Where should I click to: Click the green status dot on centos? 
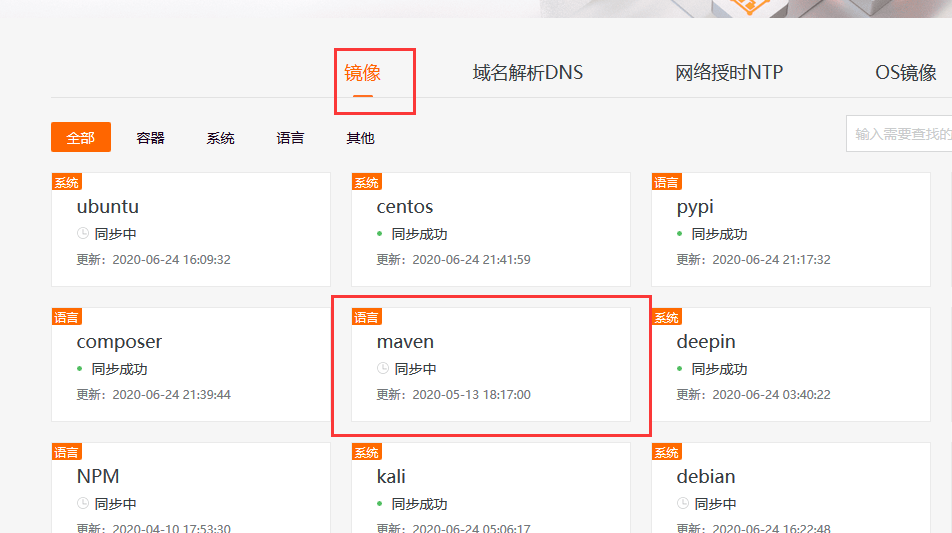tap(379, 233)
